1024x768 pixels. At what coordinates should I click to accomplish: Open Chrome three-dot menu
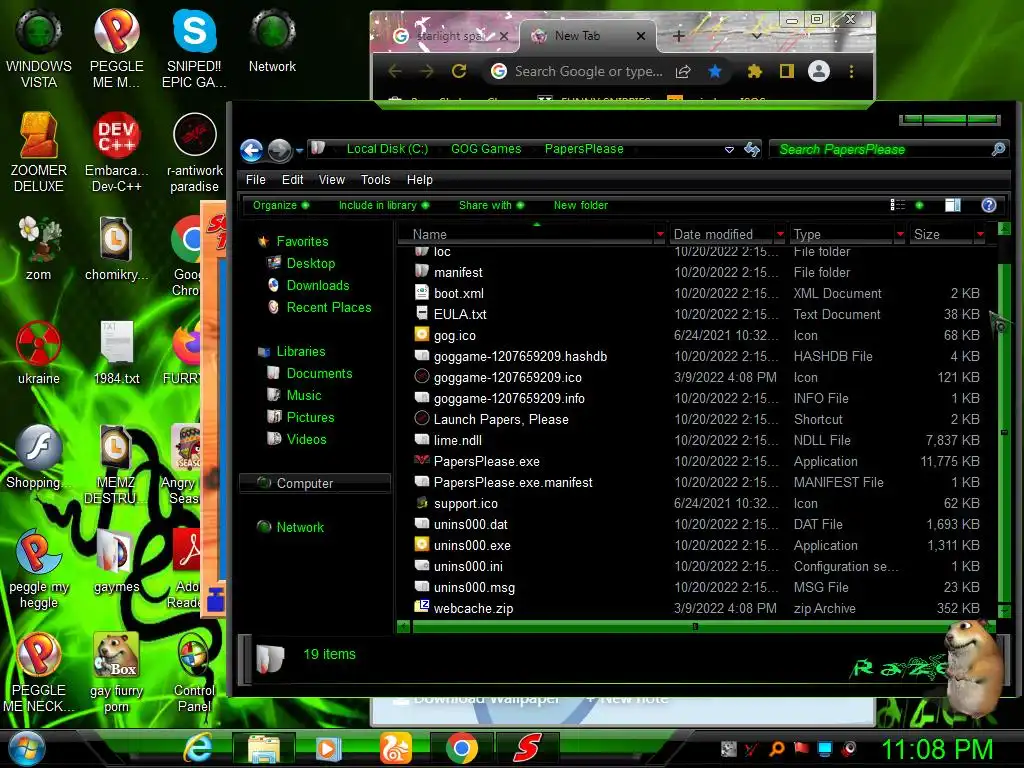pyautogui.click(x=851, y=71)
